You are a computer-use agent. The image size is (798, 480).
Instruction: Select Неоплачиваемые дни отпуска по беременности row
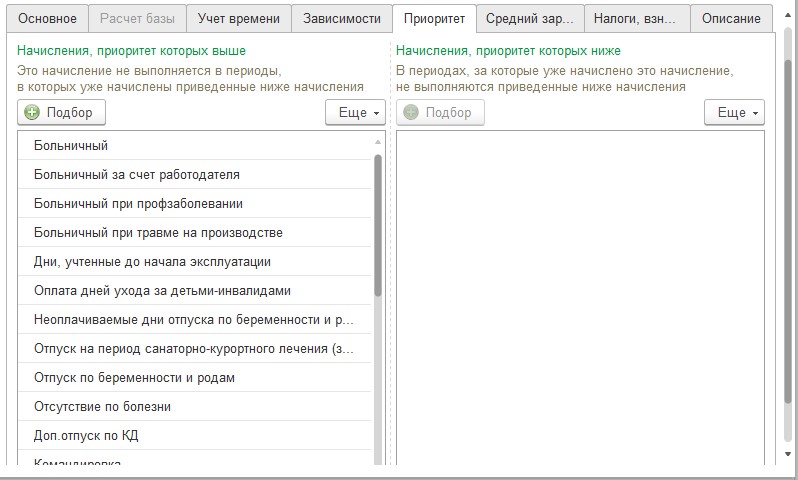[195, 320]
